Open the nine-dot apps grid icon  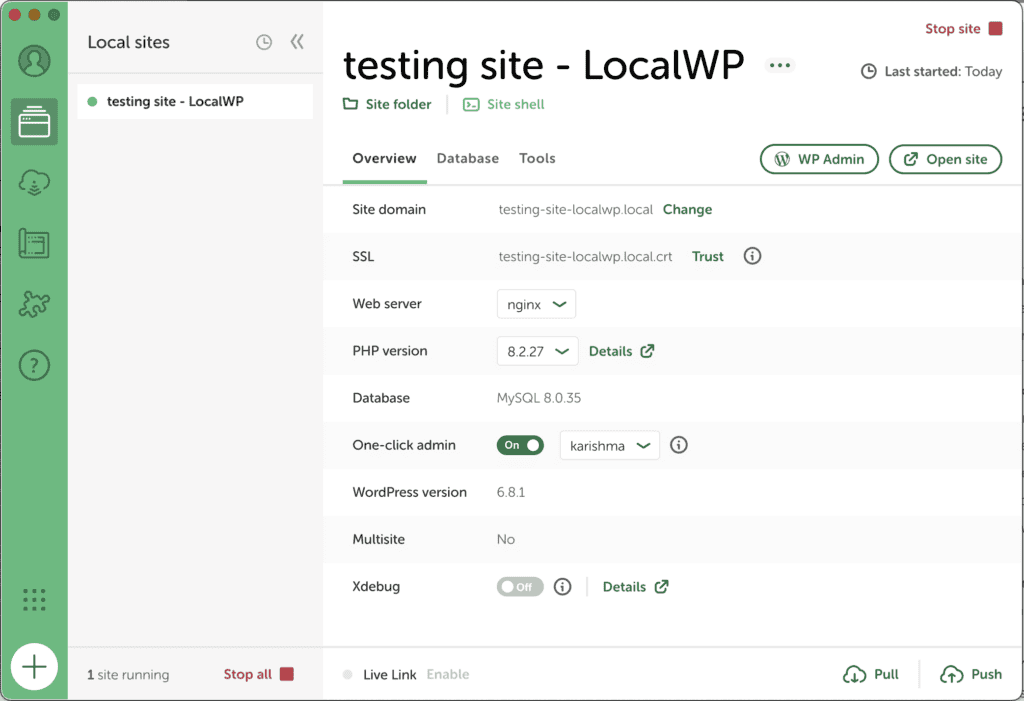(x=34, y=599)
